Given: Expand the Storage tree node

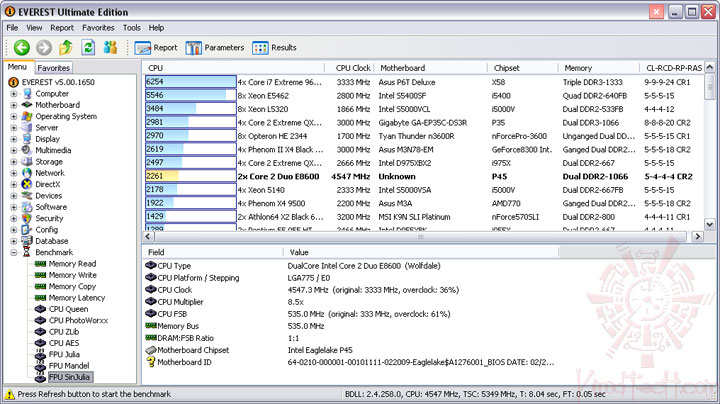Looking at the screenshot, I should [x=14, y=162].
